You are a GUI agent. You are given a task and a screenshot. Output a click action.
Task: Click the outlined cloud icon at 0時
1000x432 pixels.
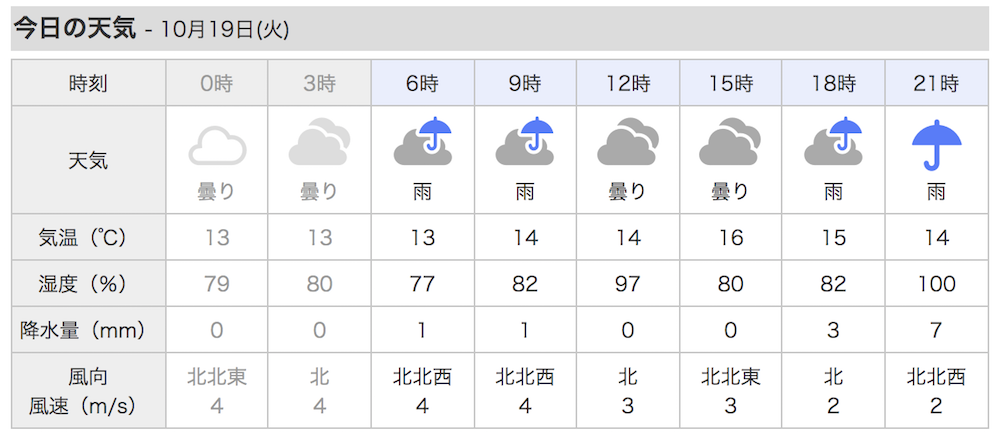coord(217,146)
